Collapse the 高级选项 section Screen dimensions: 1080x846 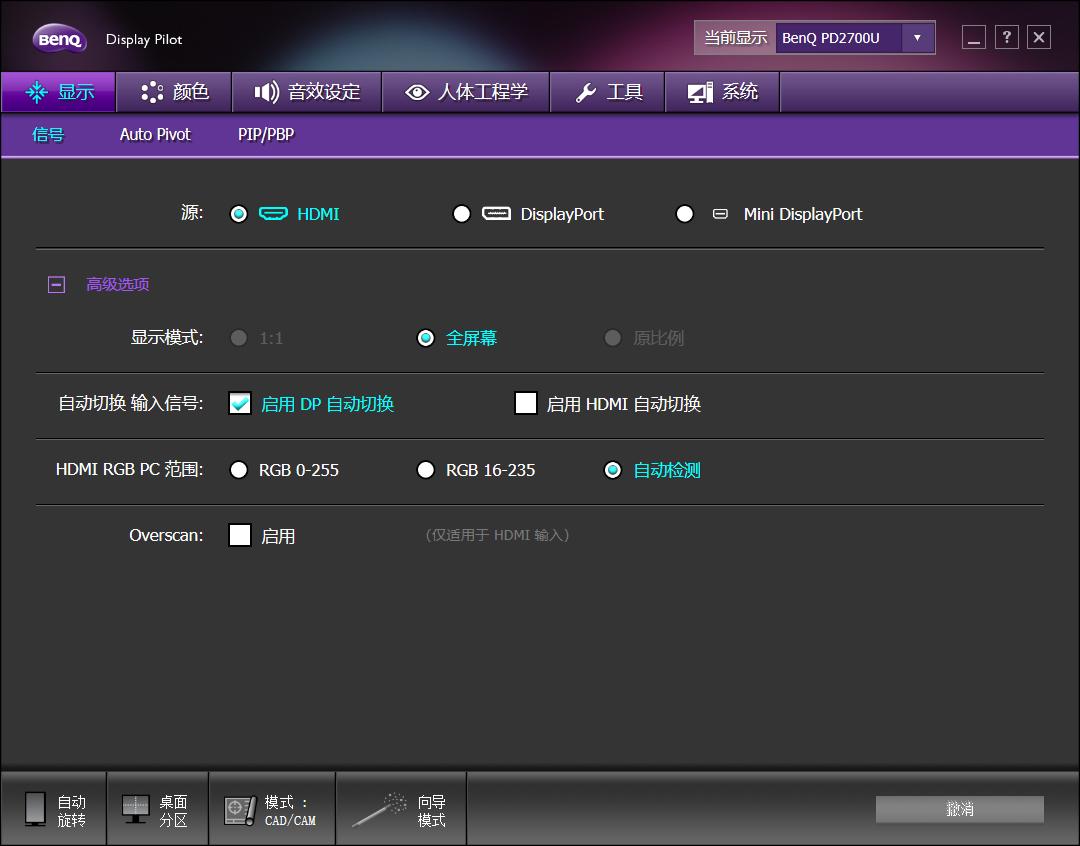coord(57,285)
